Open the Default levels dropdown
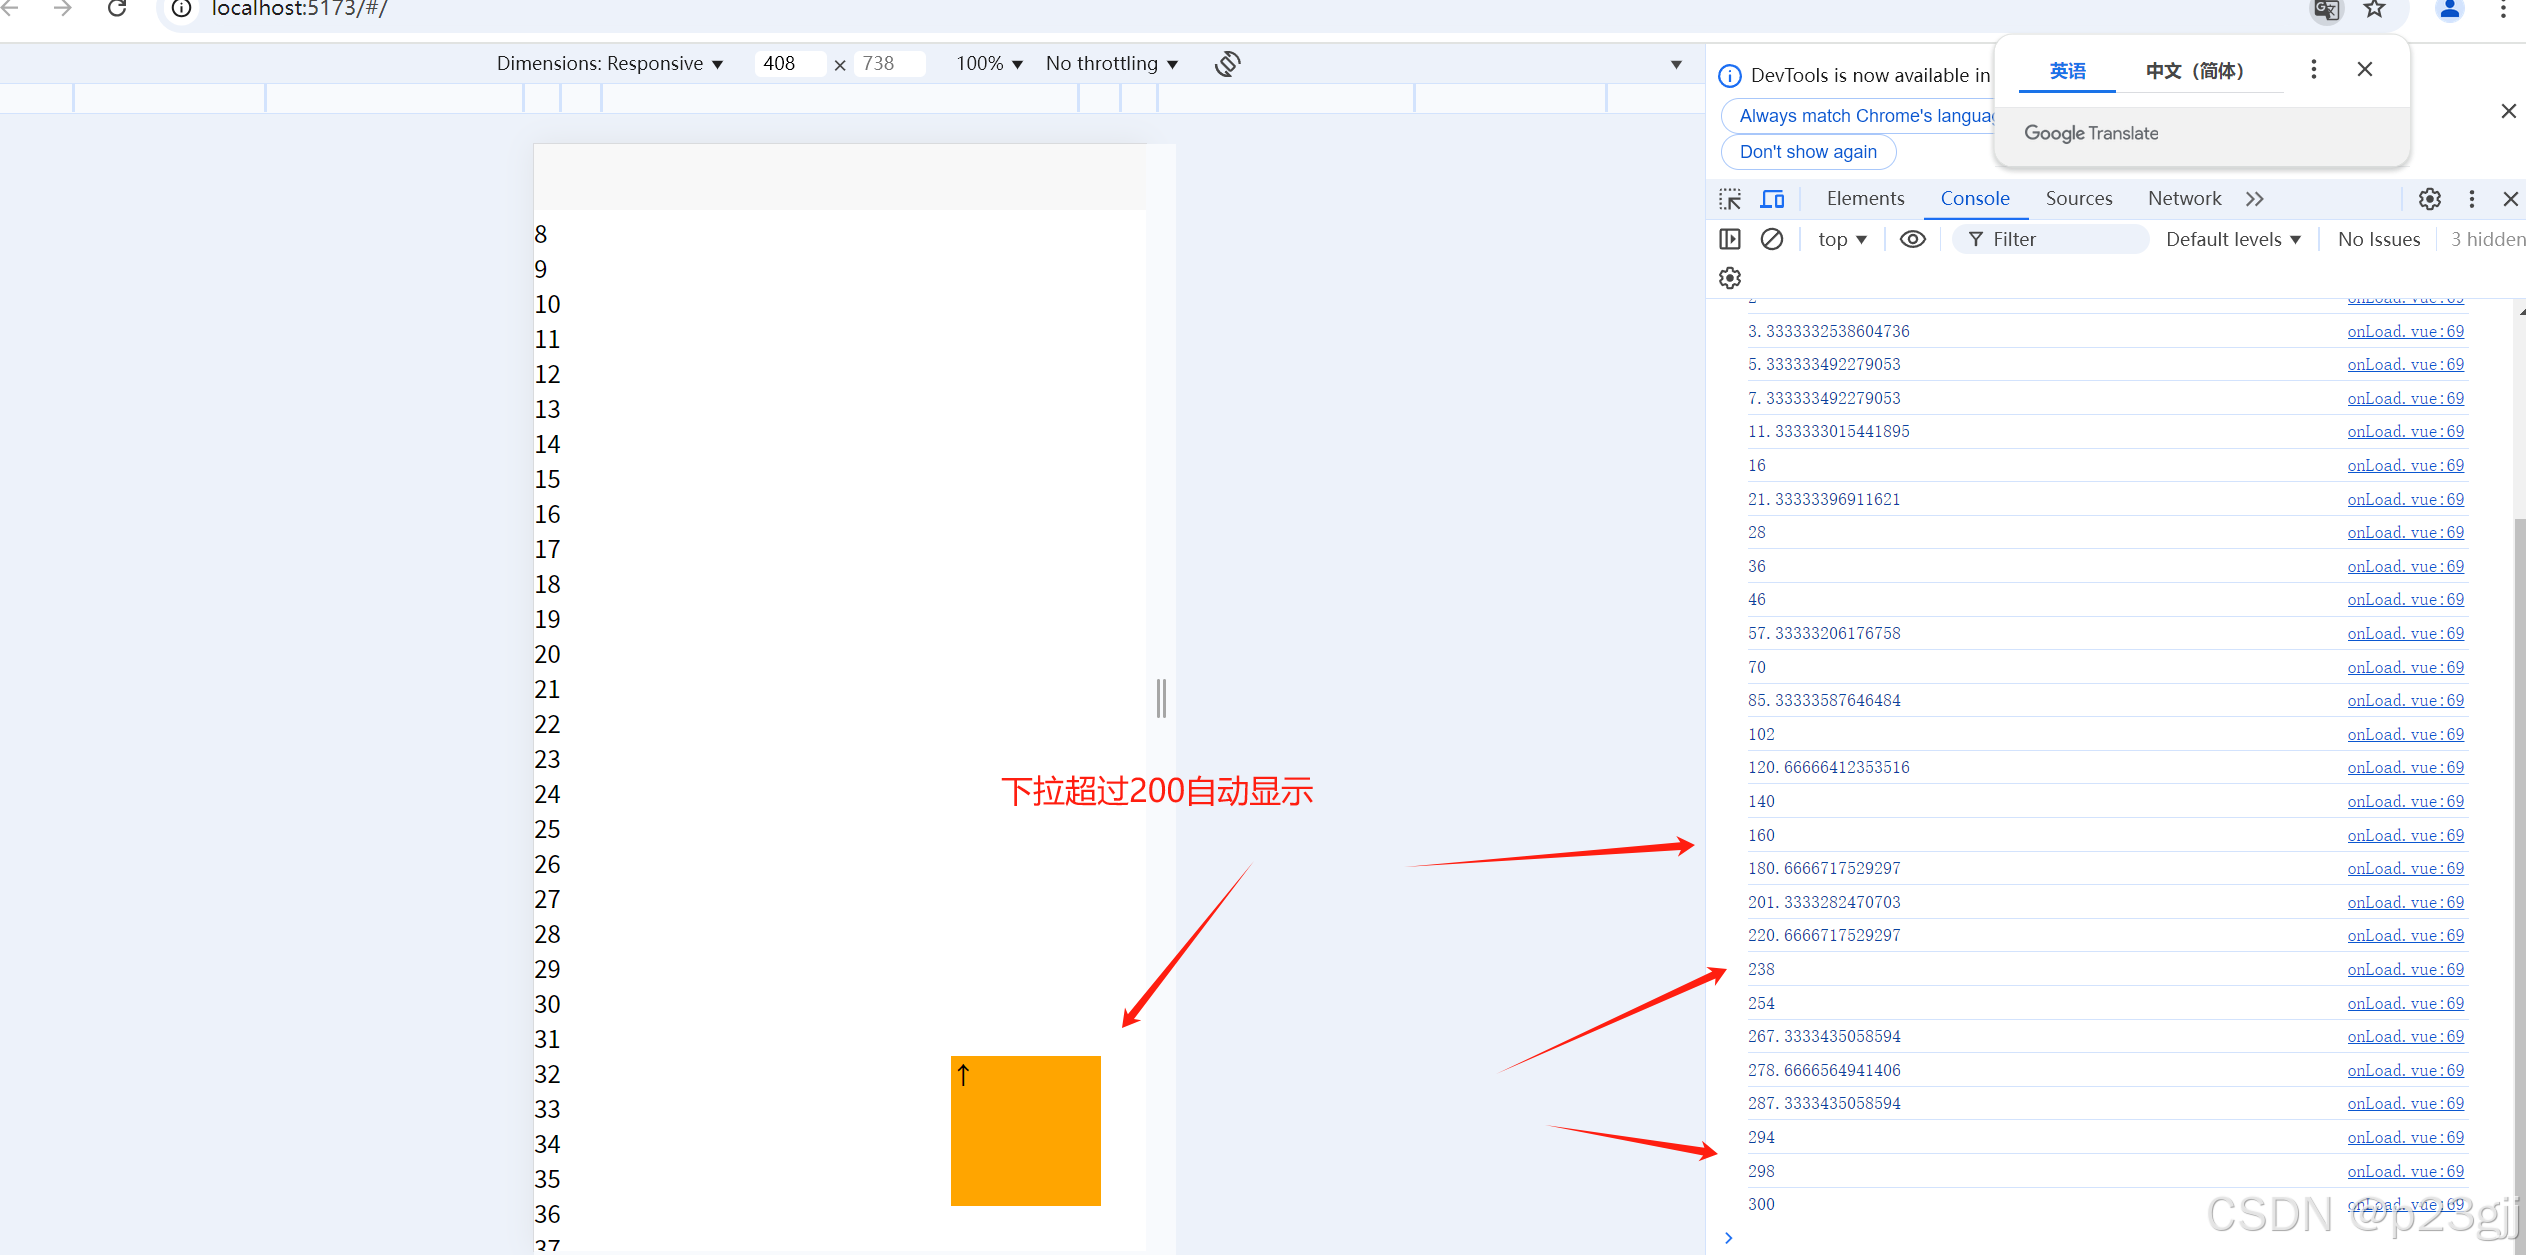The height and width of the screenshot is (1255, 2526). 2232,239
